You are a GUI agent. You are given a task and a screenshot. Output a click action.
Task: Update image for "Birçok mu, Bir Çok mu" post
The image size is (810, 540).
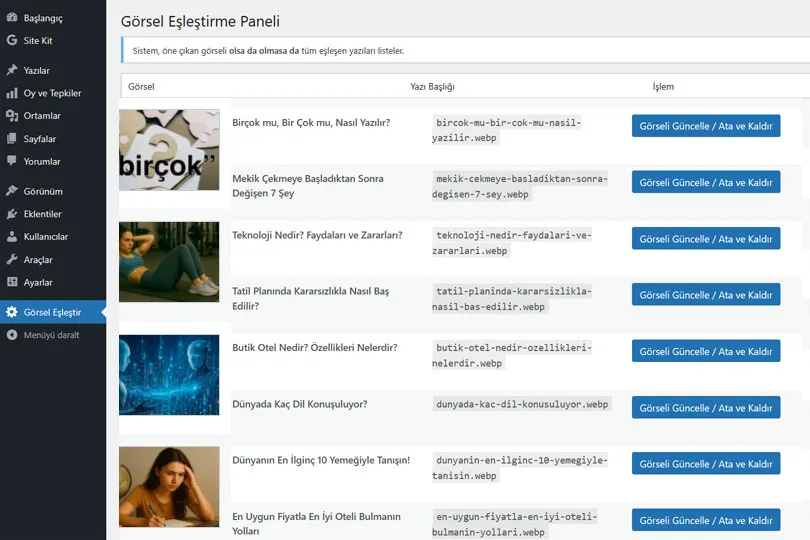(x=705, y=126)
